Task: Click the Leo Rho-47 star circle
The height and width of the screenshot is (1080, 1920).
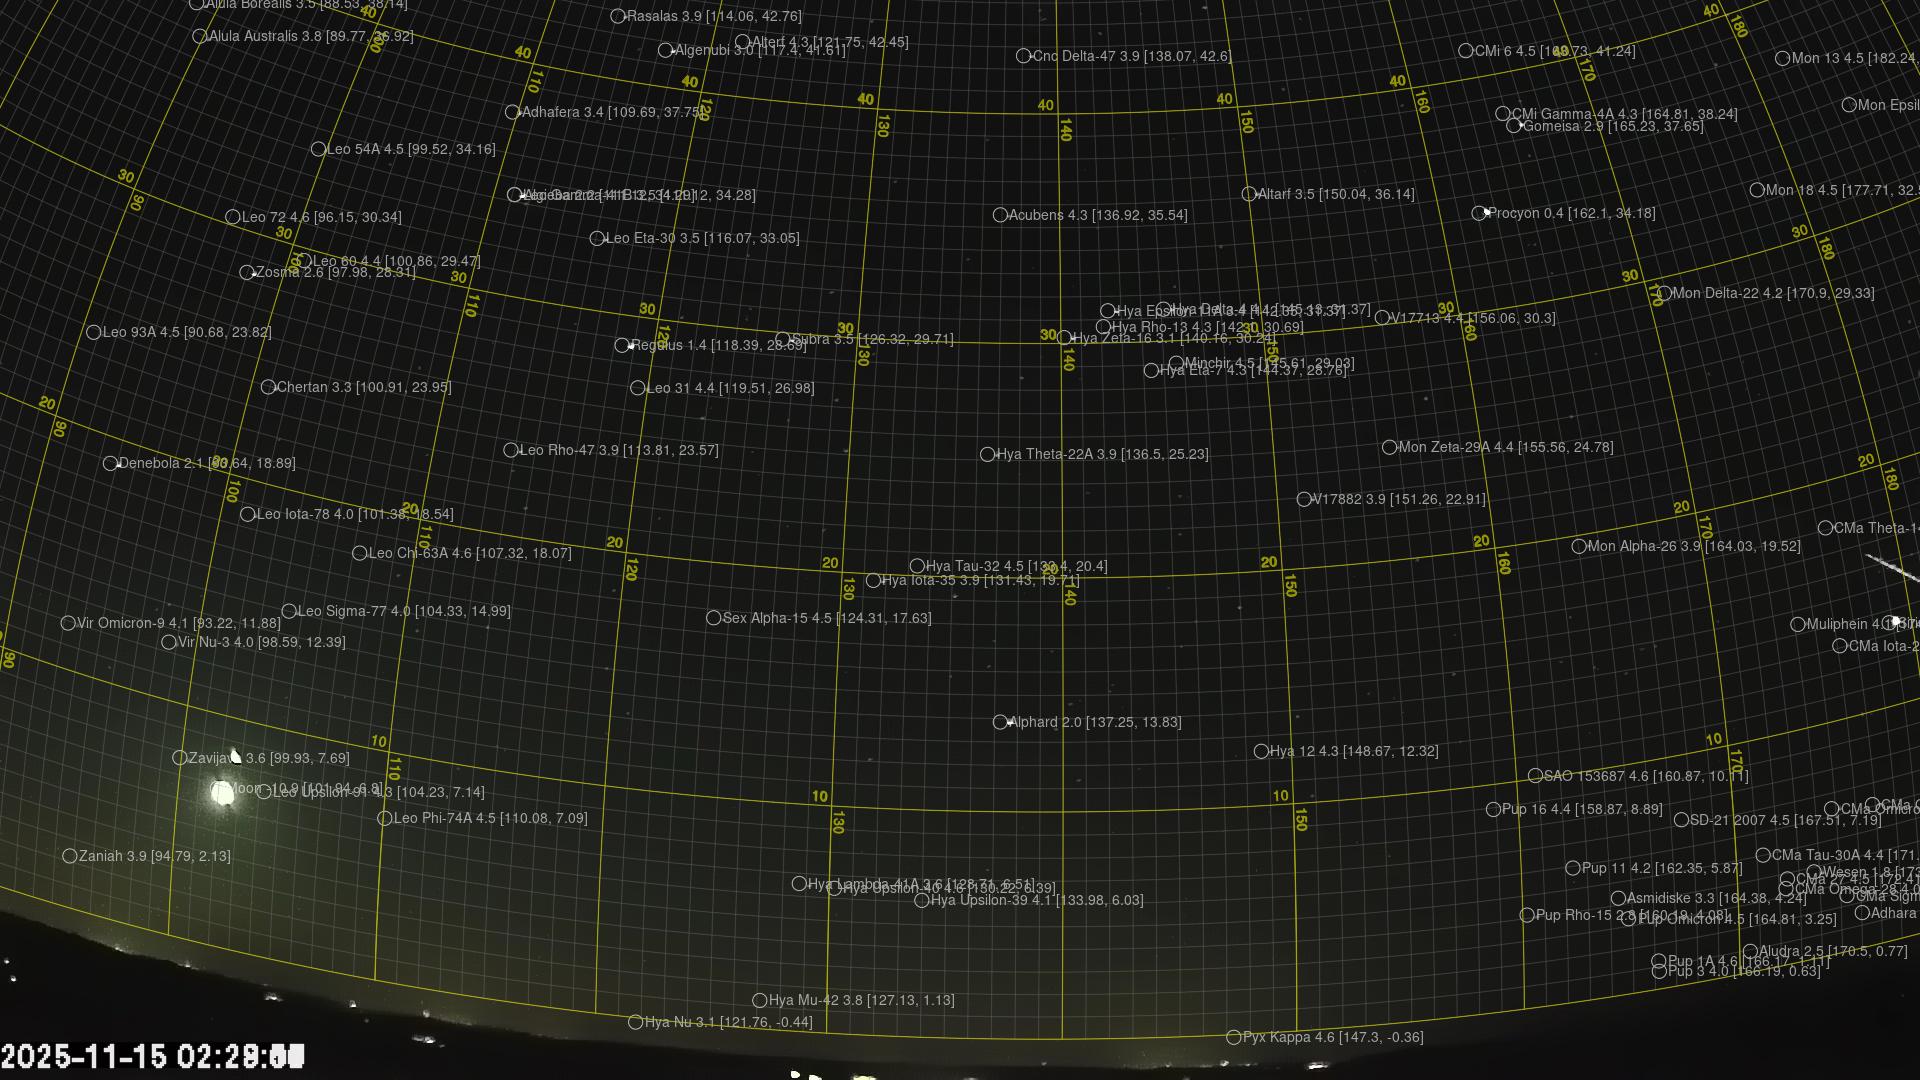Action: (x=511, y=450)
